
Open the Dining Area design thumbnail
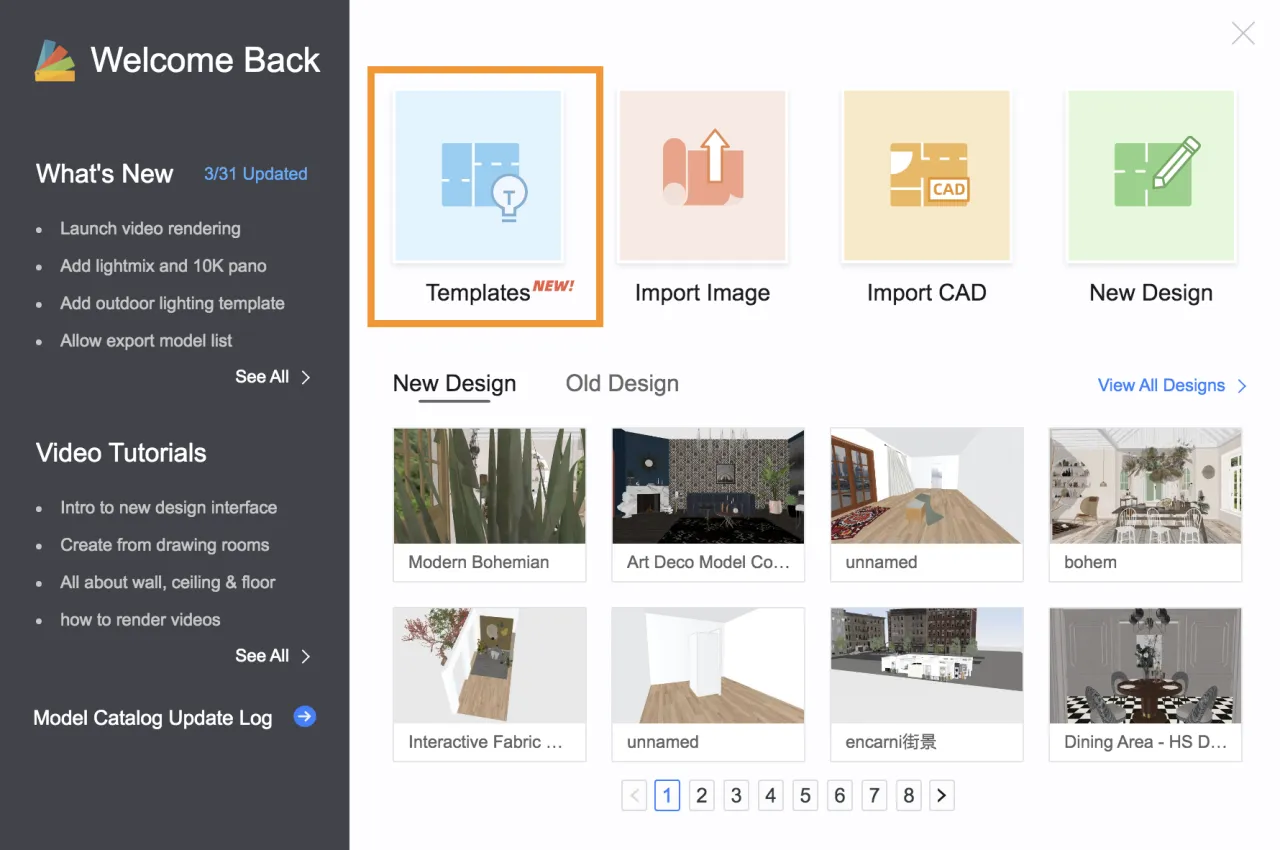pos(1145,666)
